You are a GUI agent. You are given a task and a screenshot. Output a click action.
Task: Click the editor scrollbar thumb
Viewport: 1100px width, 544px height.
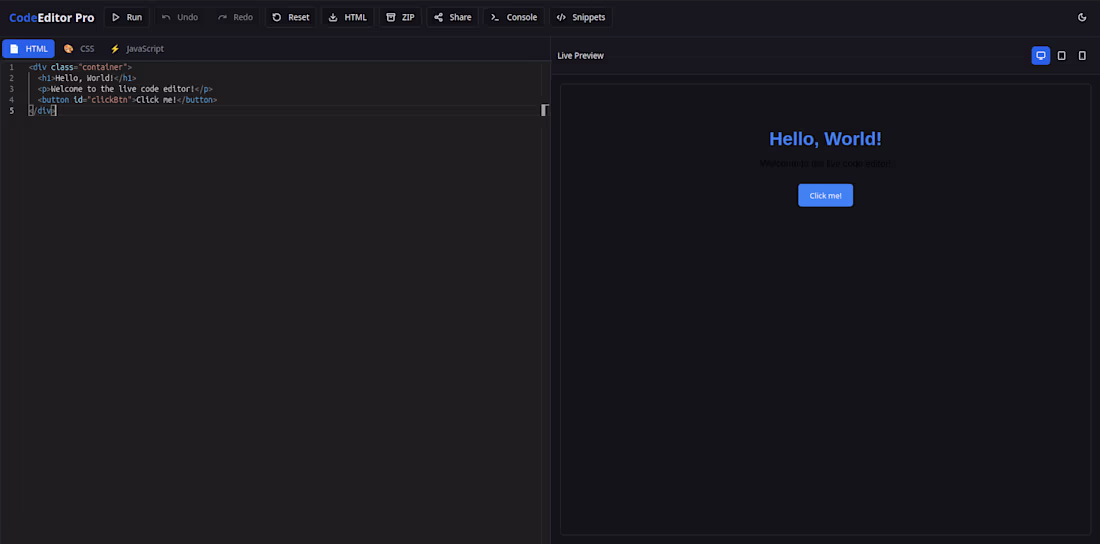(x=545, y=110)
